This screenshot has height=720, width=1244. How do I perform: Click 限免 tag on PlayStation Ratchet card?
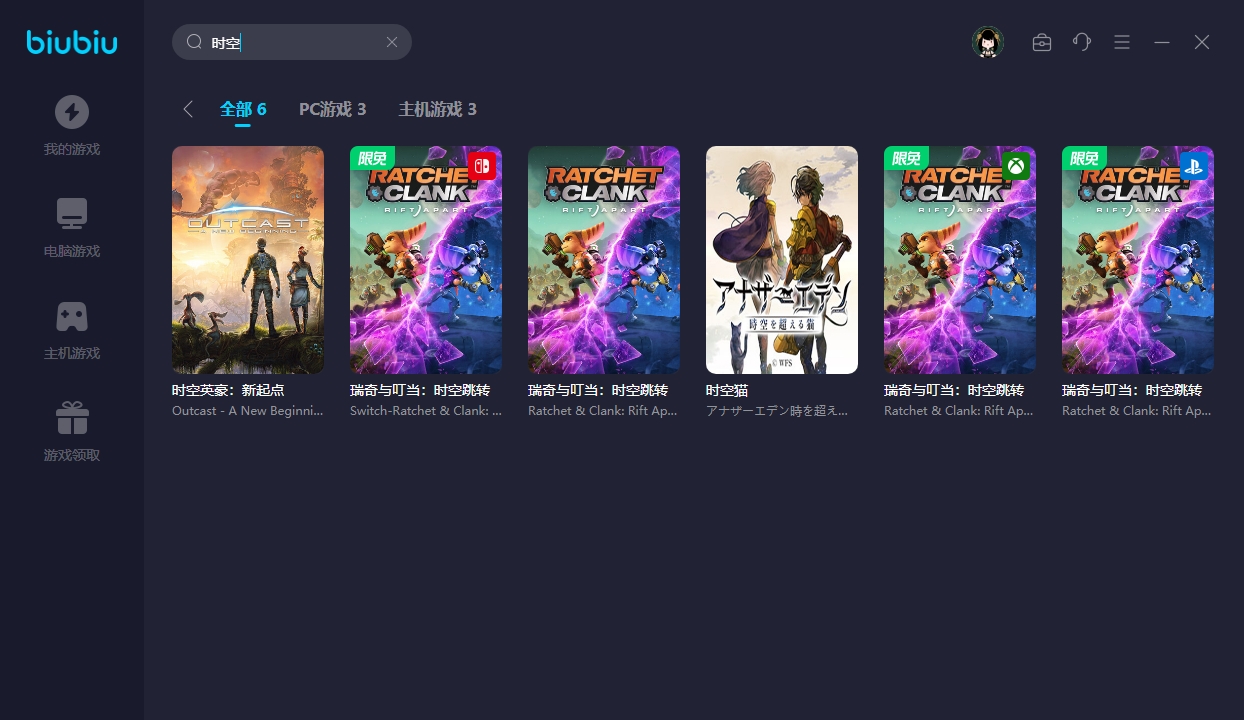[x=1084, y=158]
